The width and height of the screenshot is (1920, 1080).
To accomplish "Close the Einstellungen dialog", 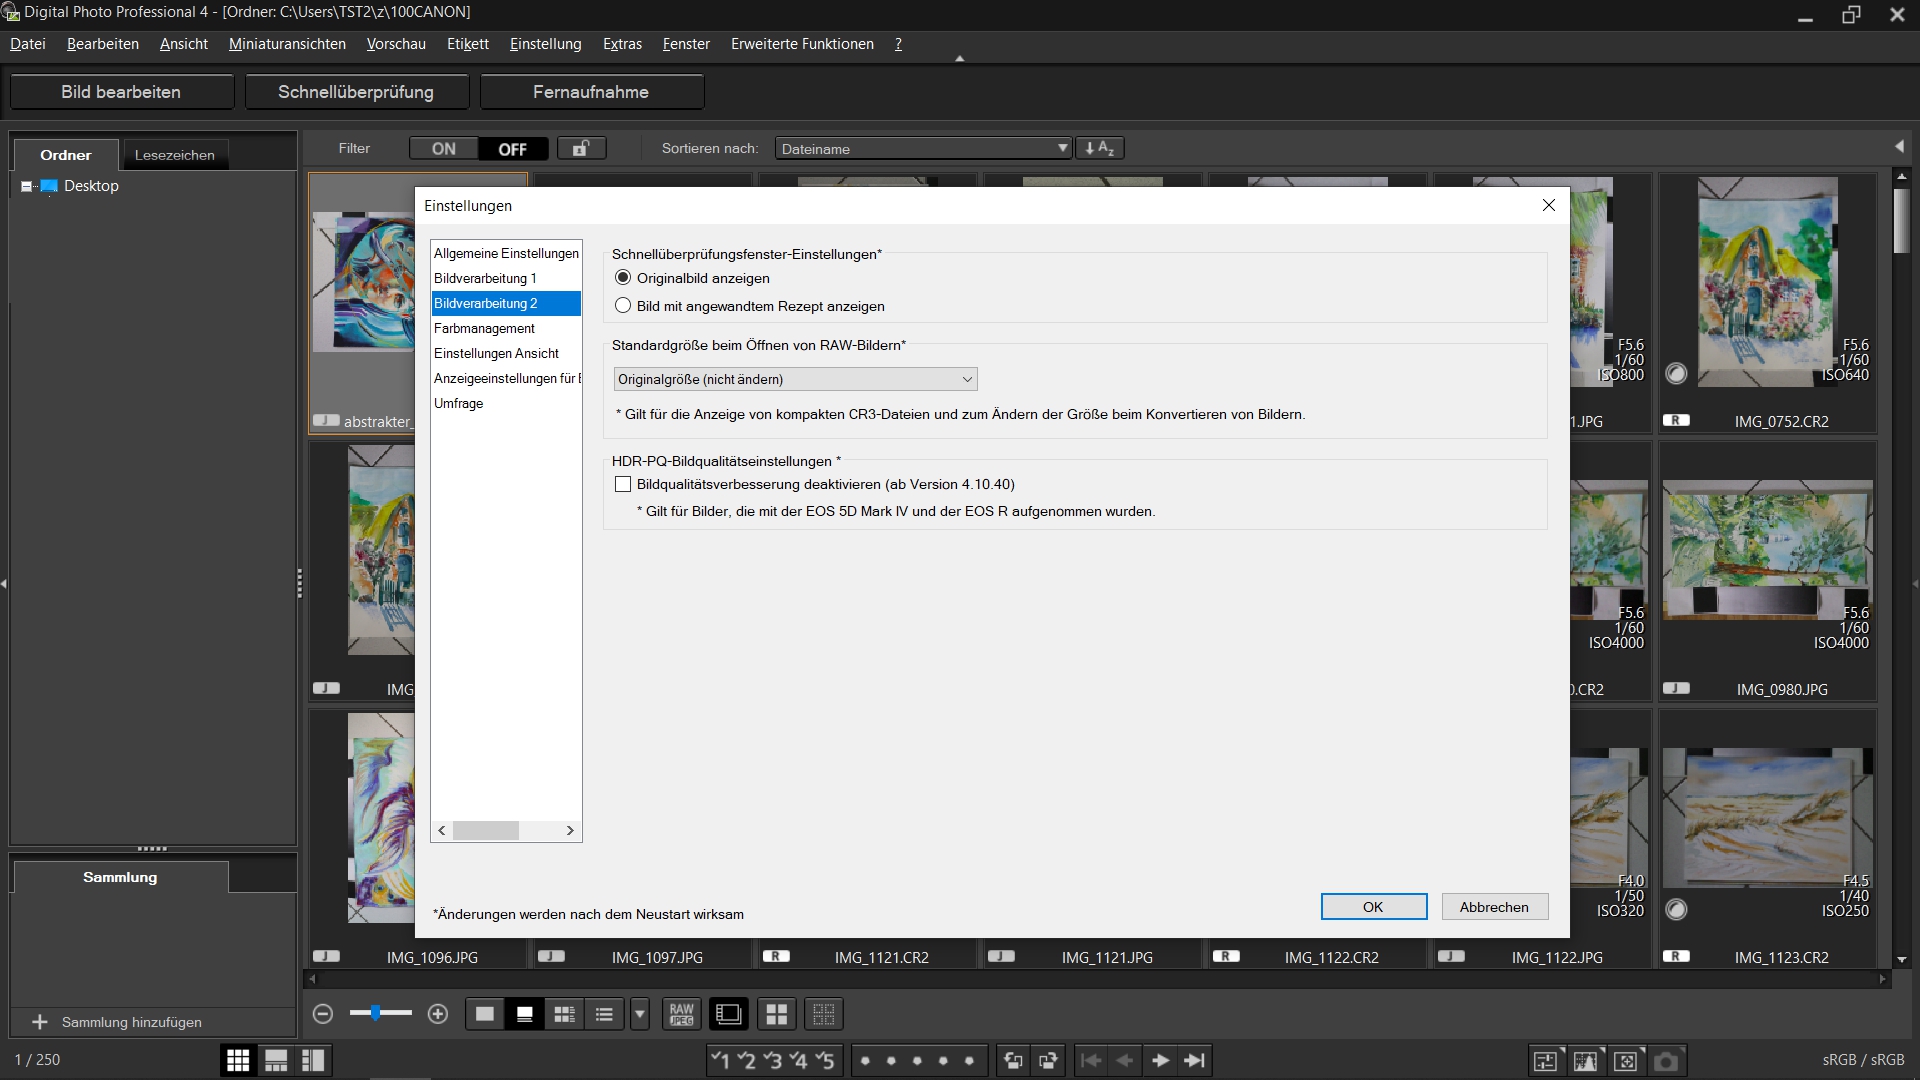I will click(x=1548, y=205).
